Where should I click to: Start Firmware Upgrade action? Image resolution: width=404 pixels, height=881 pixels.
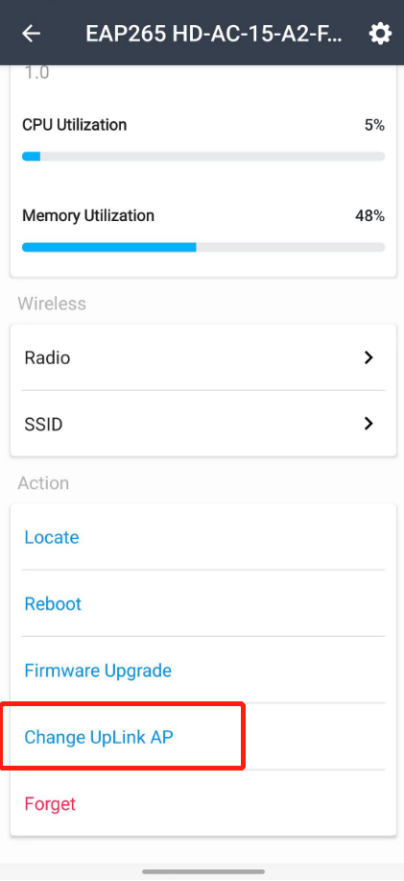[x=203, y=670]
